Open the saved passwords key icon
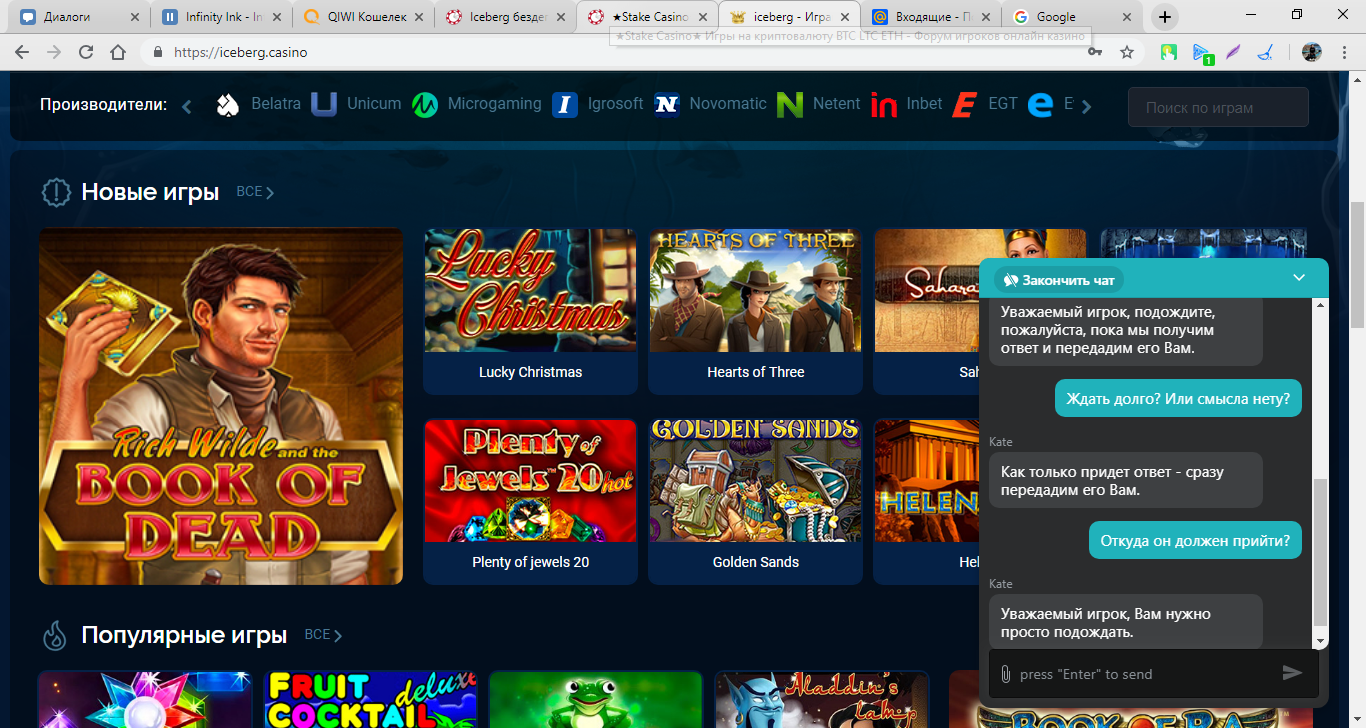Screen dimensions: 1366x728 [1096, 52]
